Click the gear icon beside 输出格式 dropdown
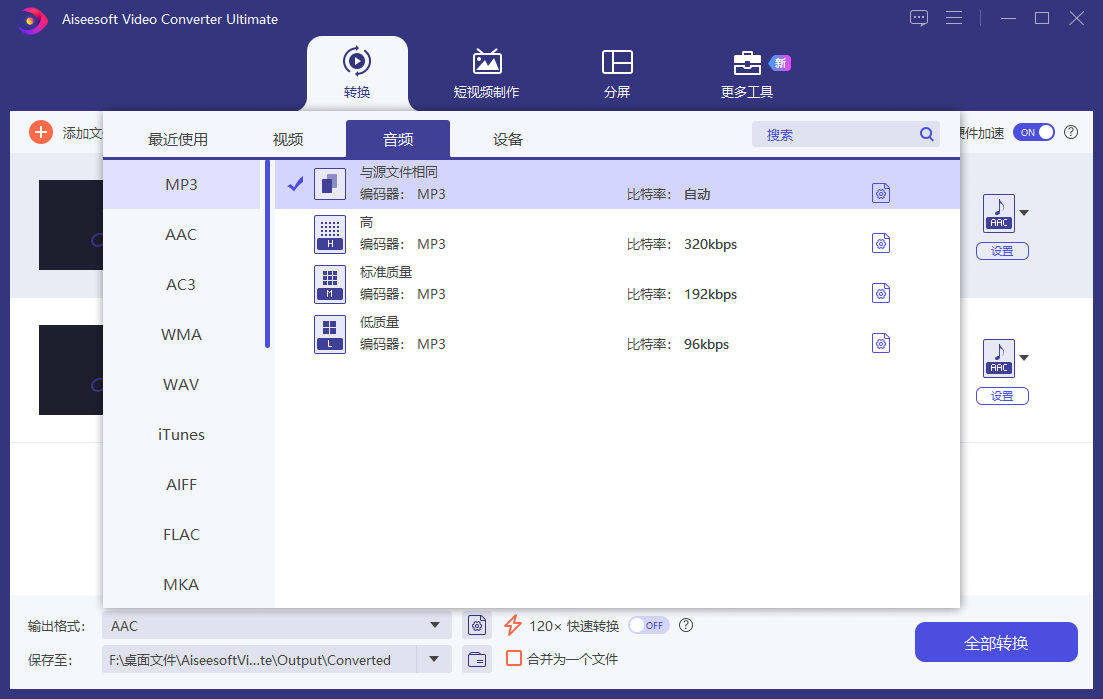The width and height of the screenshot is (1103, 699). pos(476,624)
